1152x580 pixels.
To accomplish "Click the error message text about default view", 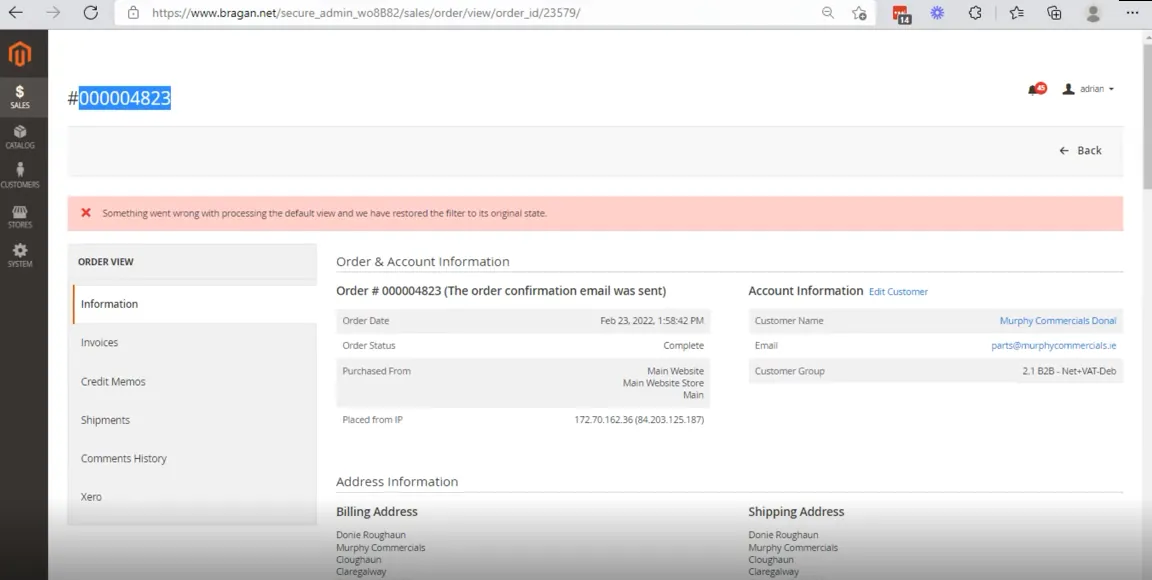I will click(x=324, y=214).
